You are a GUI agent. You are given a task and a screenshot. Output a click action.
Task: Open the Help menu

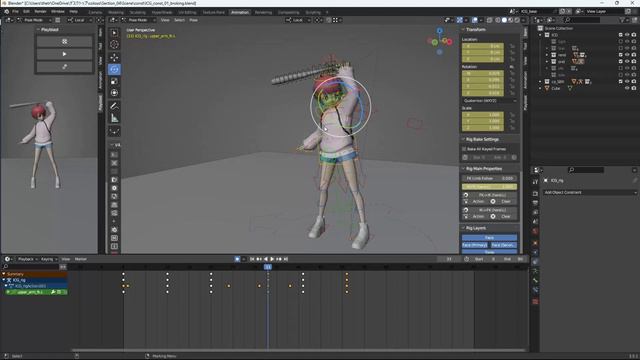coord(73,11)
